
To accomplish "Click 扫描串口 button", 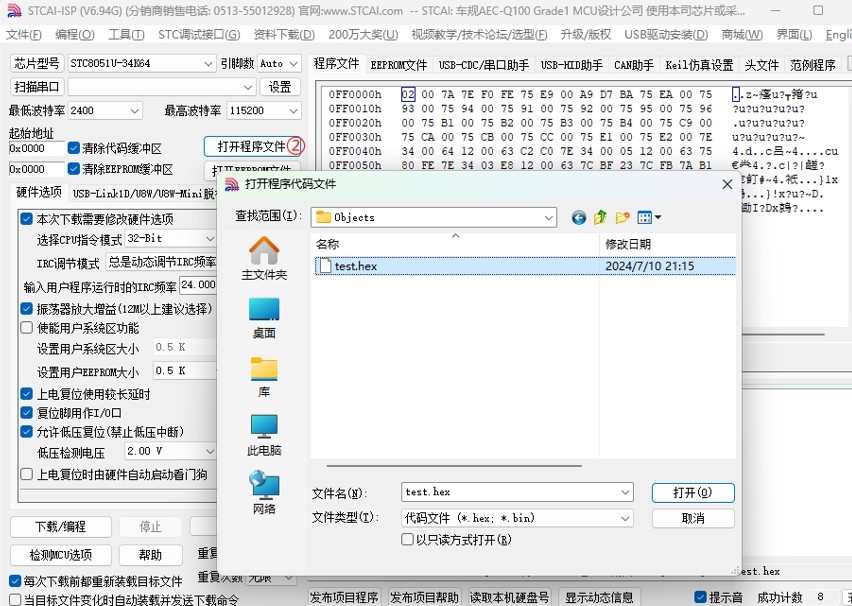I will pos(37,86).
